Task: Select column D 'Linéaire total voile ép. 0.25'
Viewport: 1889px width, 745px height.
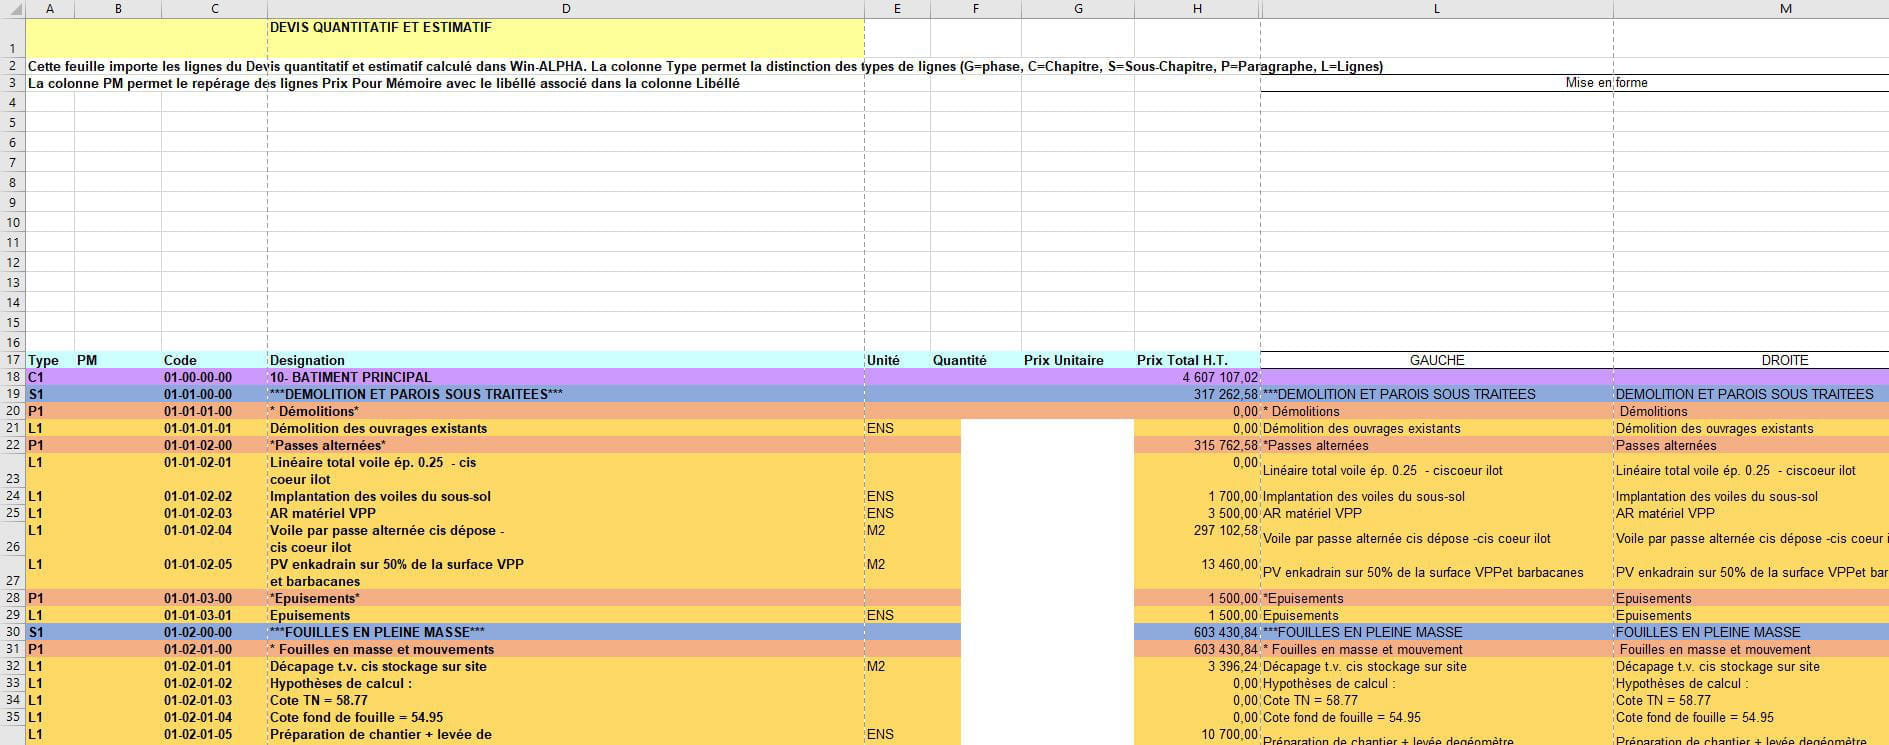Action: point(566,471)
